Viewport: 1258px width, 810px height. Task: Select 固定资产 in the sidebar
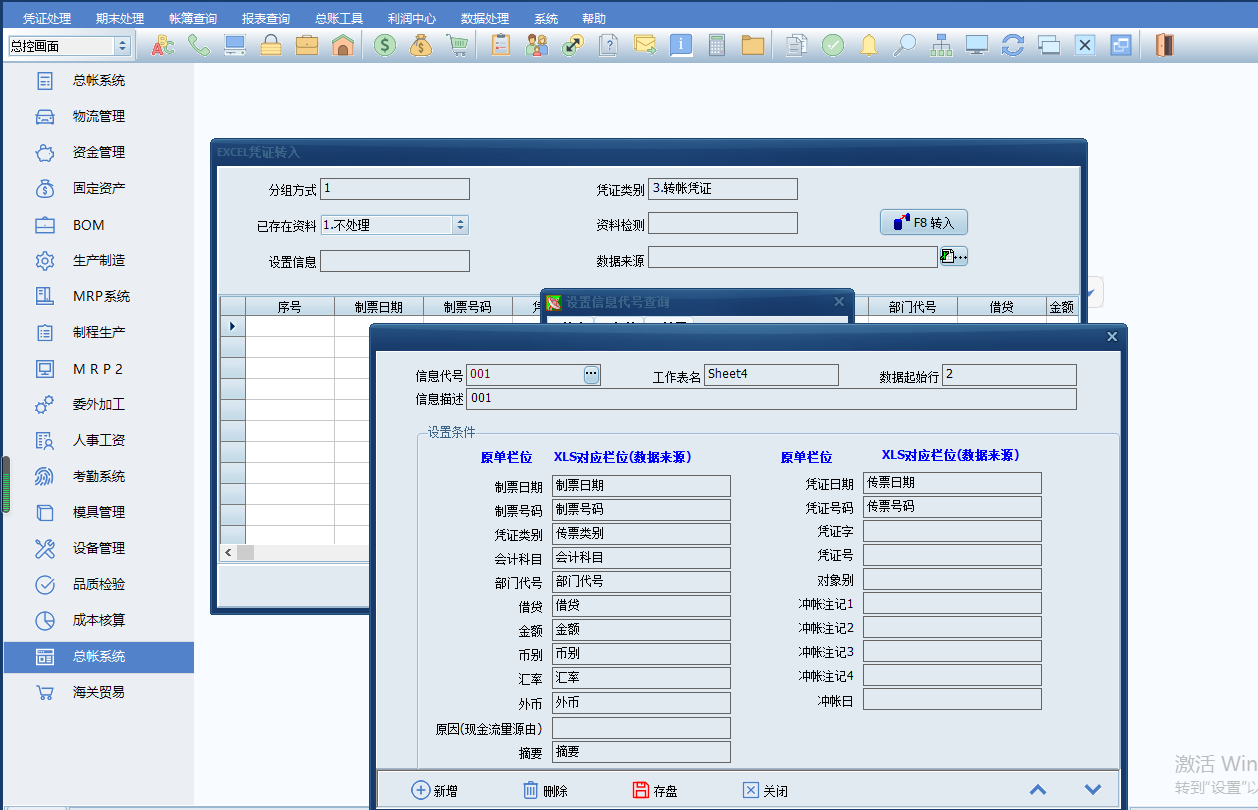click(99, 188)
